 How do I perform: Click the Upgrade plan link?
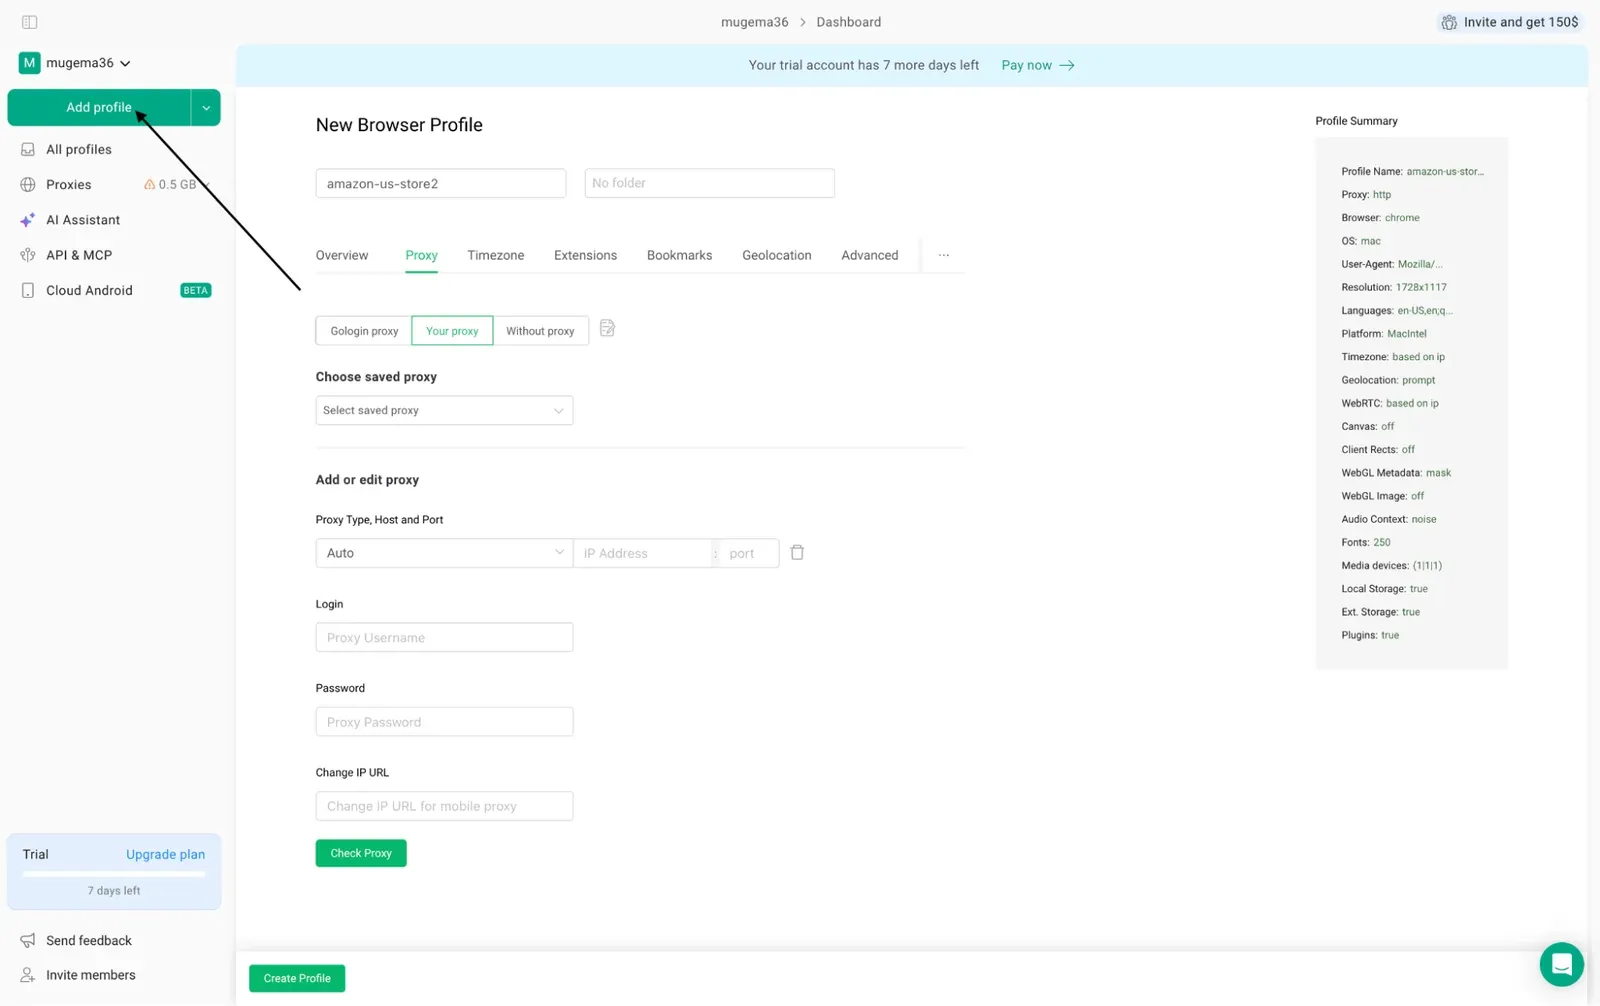click(x=165, y=854)
